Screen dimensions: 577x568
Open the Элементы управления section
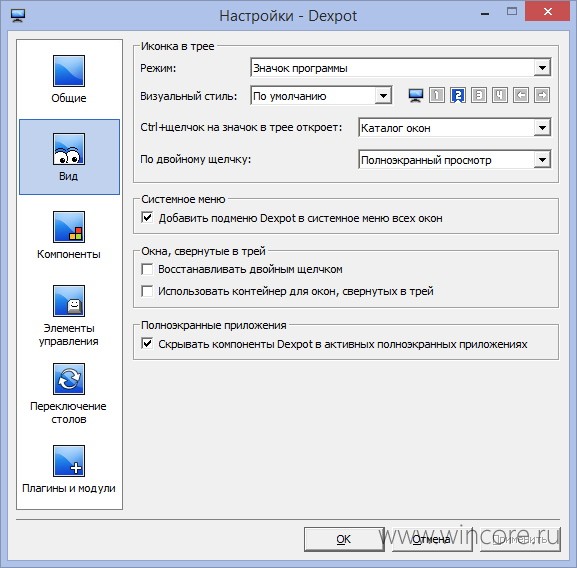(69, 316)
